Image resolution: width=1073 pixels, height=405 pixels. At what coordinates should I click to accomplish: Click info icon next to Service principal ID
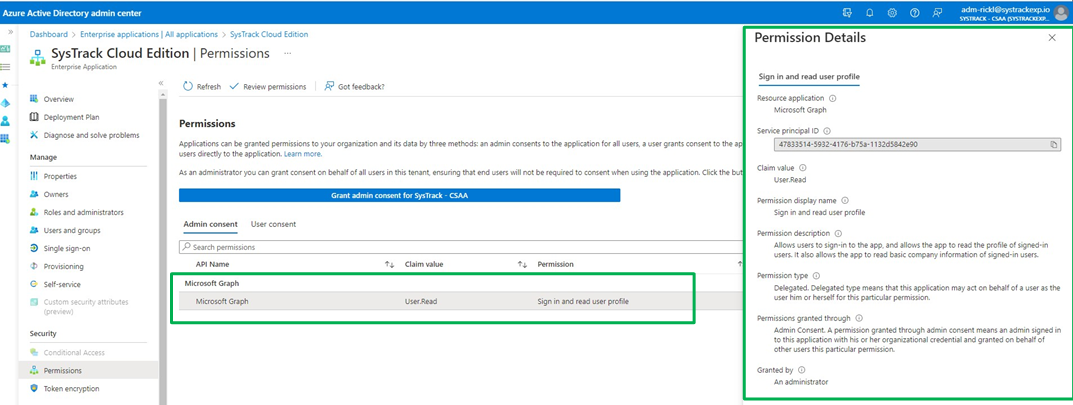point(827,131)
